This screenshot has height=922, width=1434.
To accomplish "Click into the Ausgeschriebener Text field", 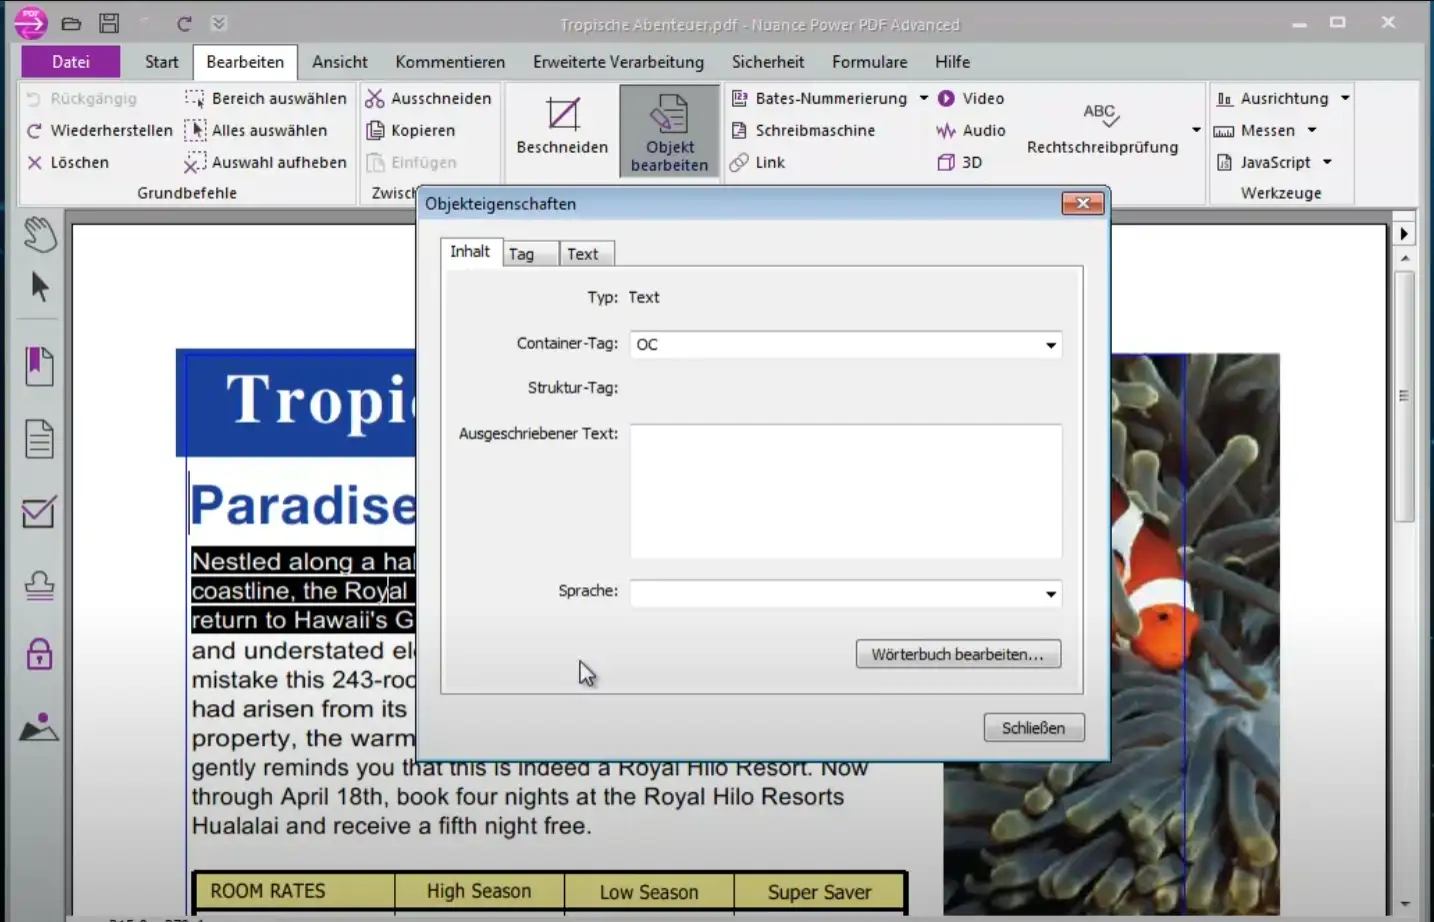I will [x=845, y=491].
